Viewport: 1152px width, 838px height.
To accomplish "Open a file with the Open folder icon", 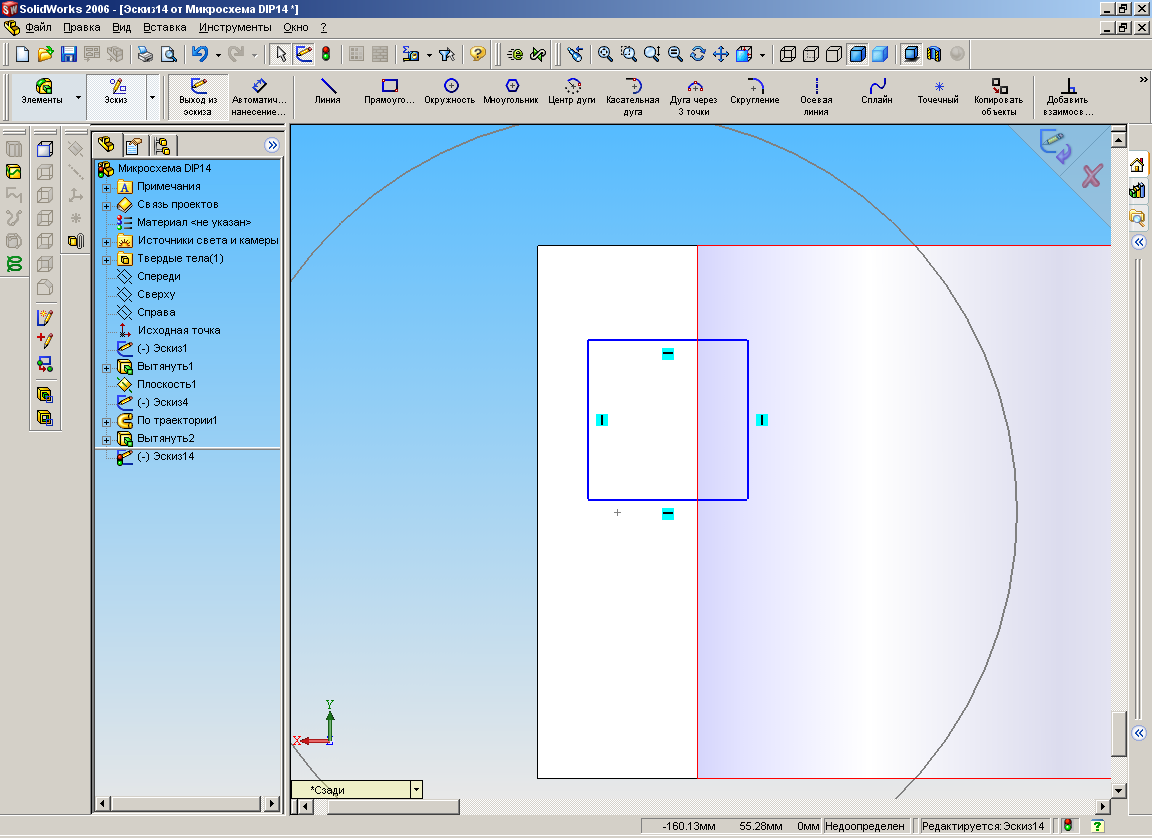I will click(46, 54).
